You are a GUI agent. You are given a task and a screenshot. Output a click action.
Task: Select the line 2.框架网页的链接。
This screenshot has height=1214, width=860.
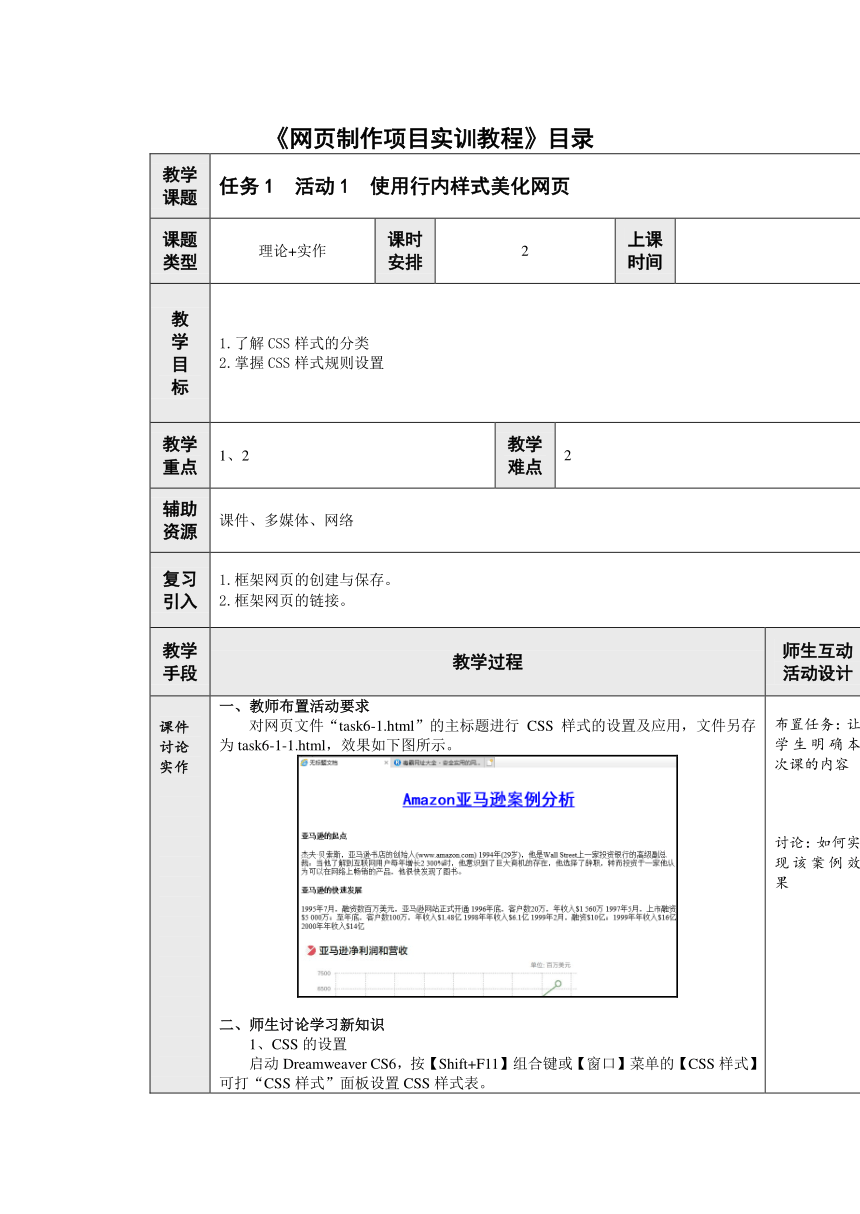tap(285, 600)
